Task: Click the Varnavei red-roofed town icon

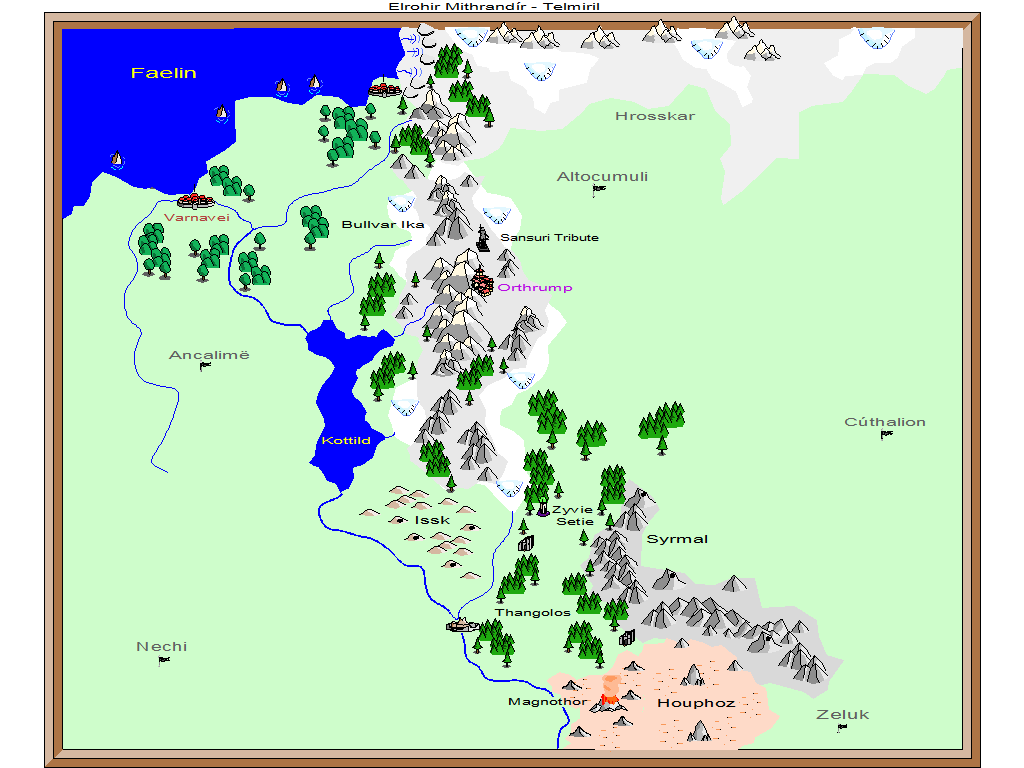Action: (195, 200)
